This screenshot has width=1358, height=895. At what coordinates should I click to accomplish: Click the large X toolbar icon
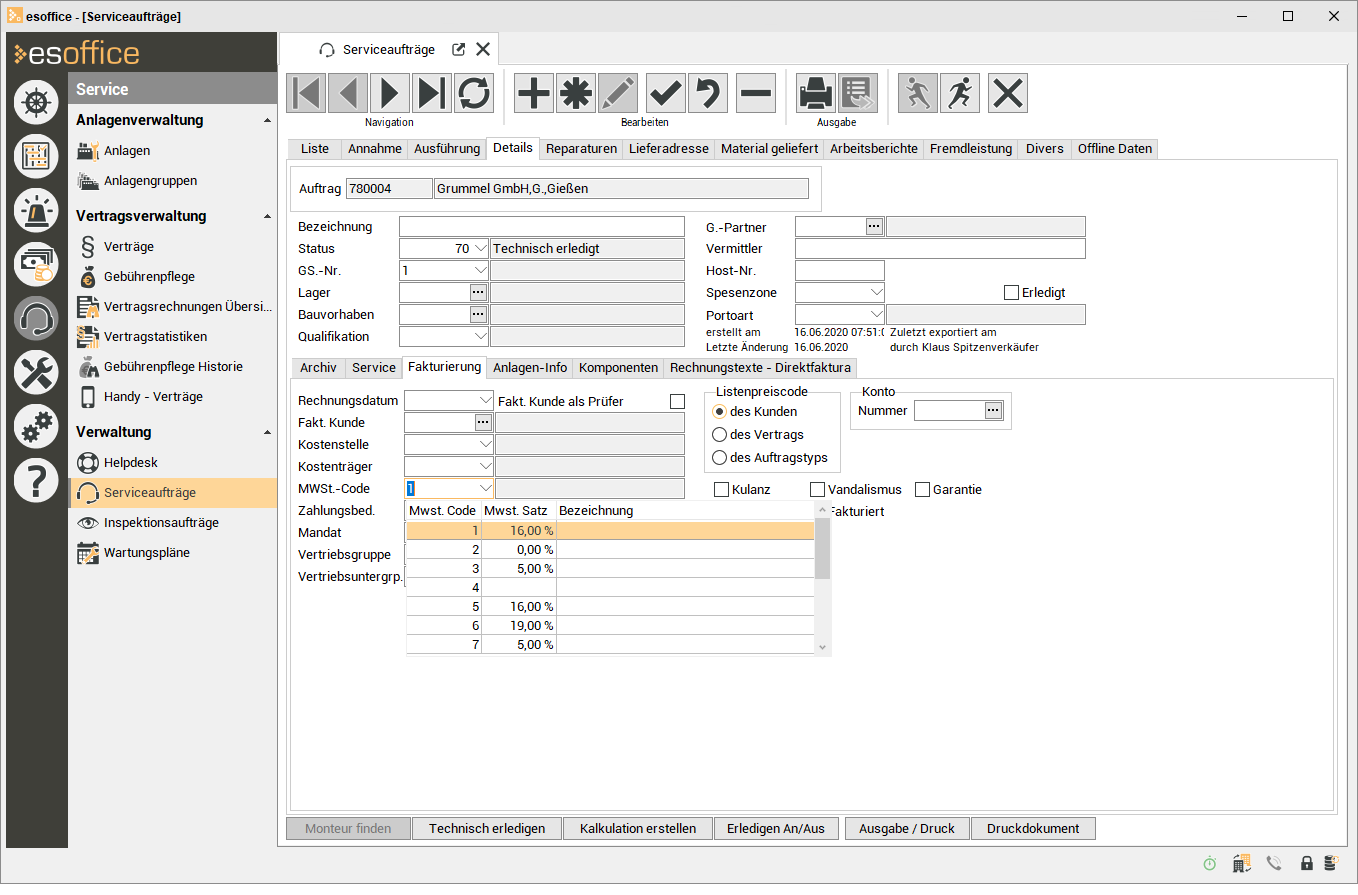coord(1008,93)
